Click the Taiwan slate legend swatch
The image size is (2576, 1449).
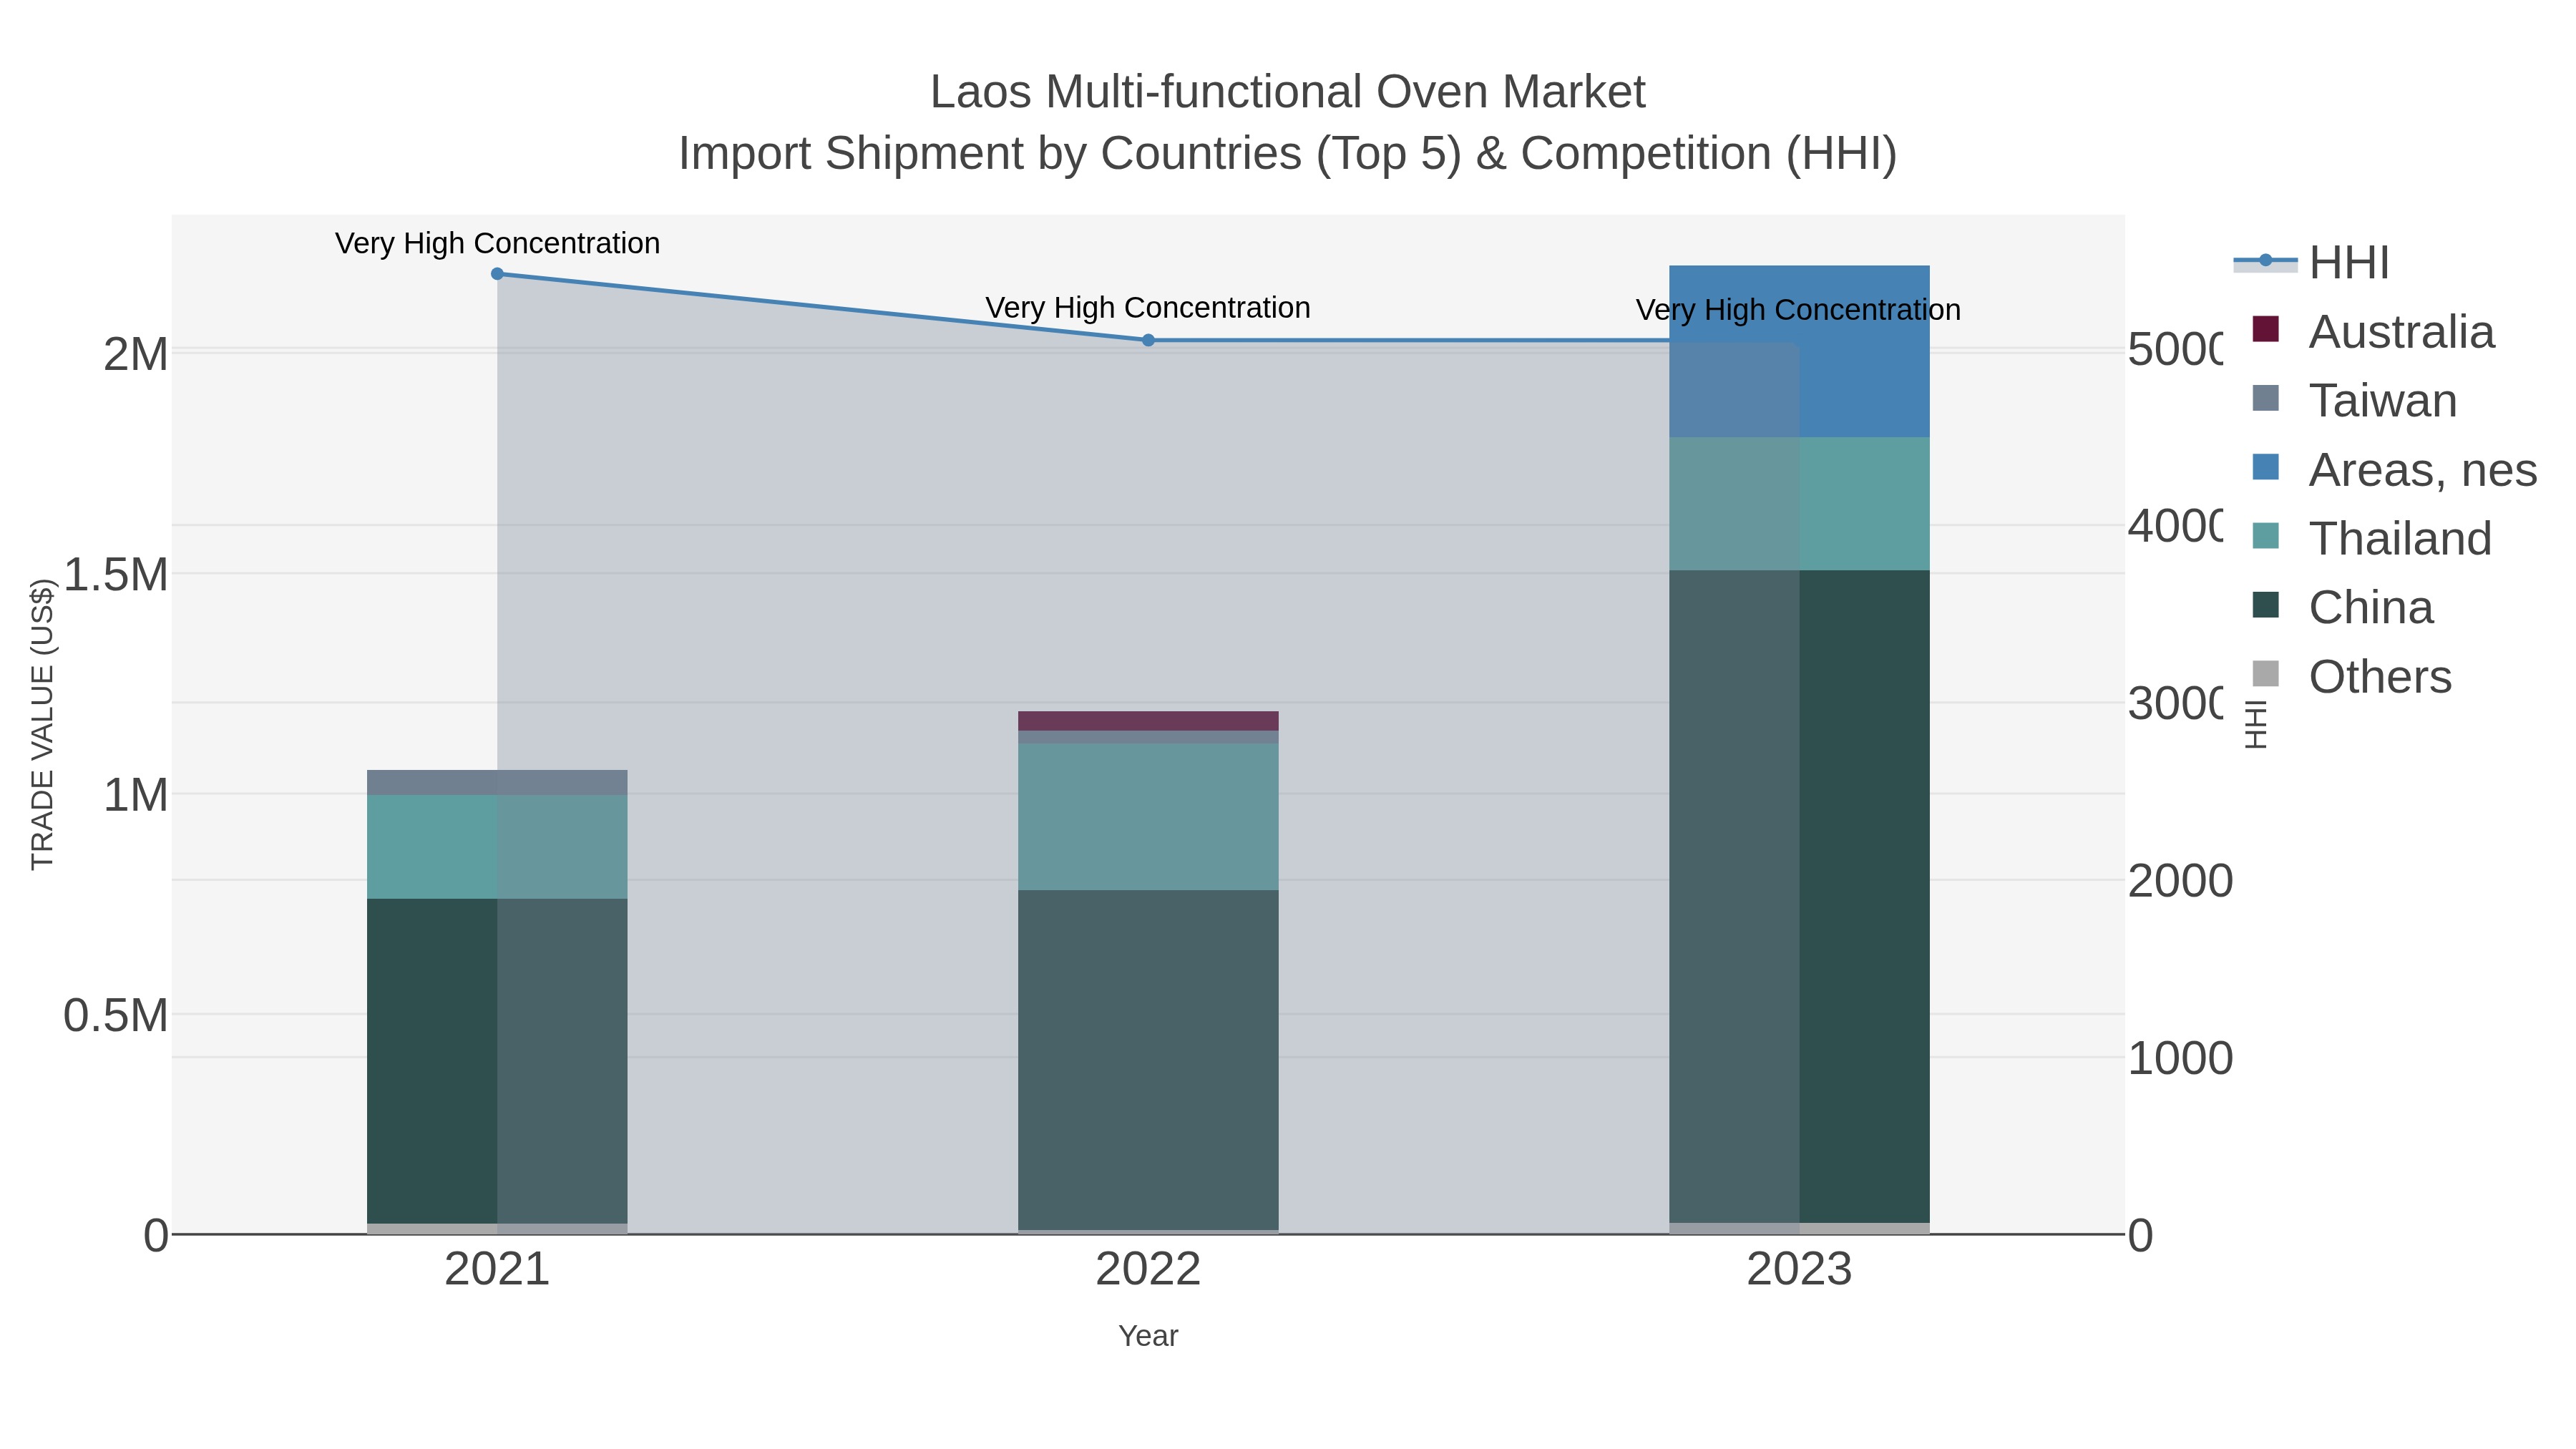point(2265,398)
